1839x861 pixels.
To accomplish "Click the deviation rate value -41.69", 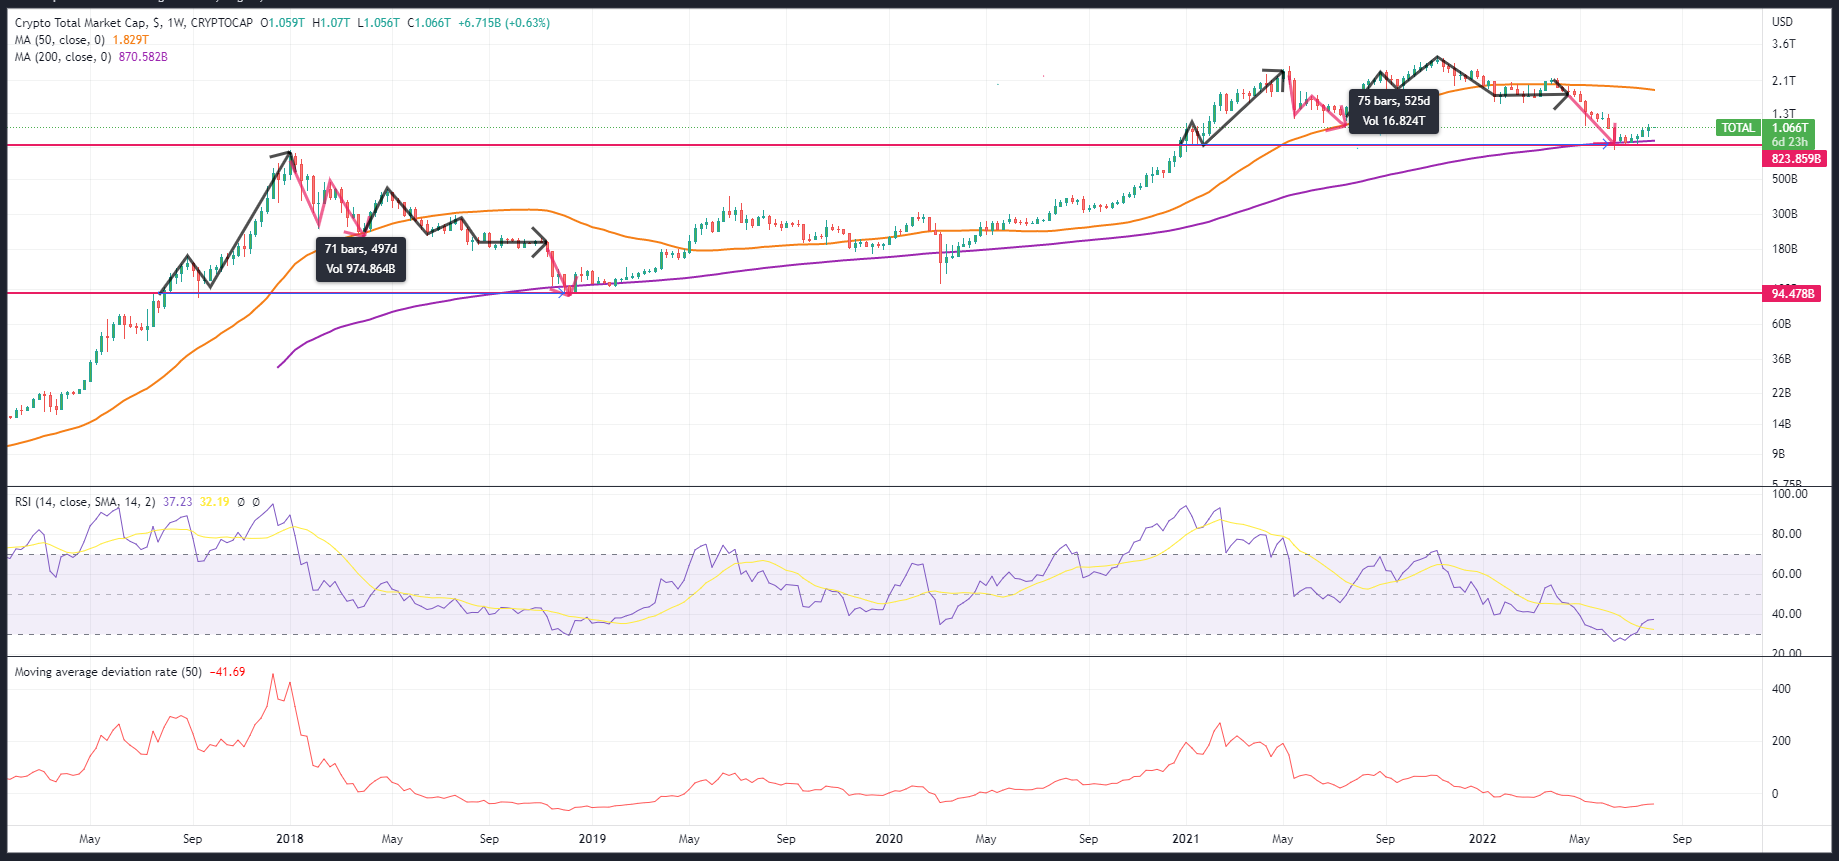I will (227, 672).
